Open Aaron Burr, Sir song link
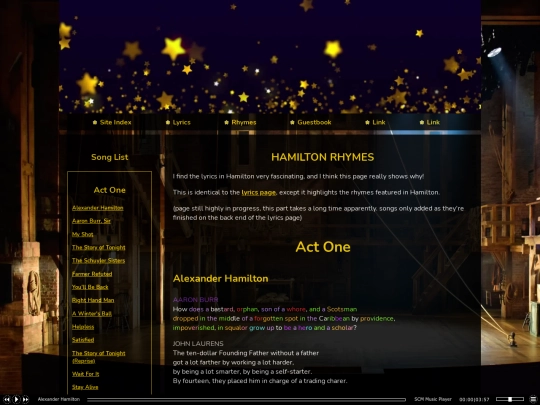Screen dimensions: 540x405 pyautogui.click(x=91, y=221)
